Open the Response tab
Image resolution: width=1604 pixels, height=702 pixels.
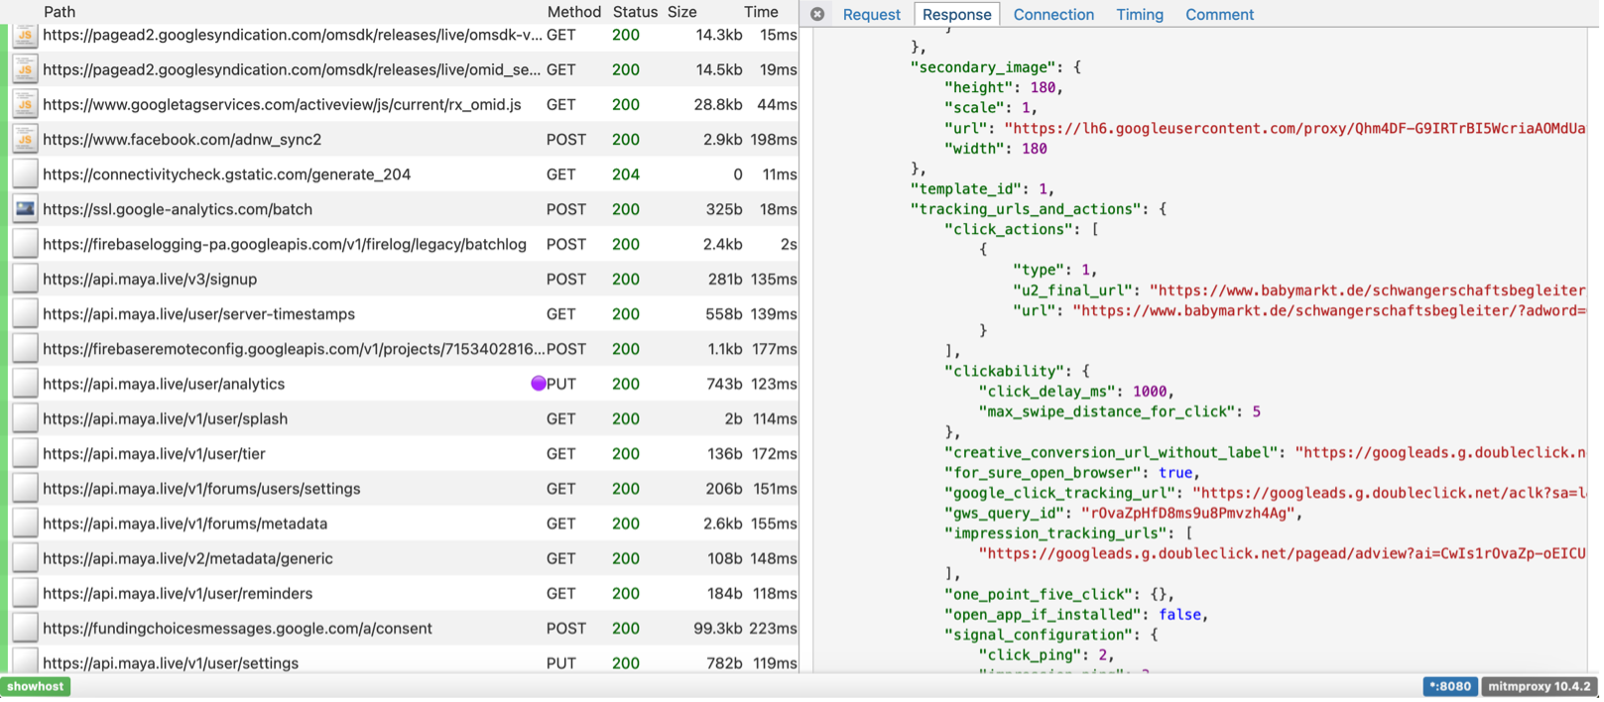point(956,15)
